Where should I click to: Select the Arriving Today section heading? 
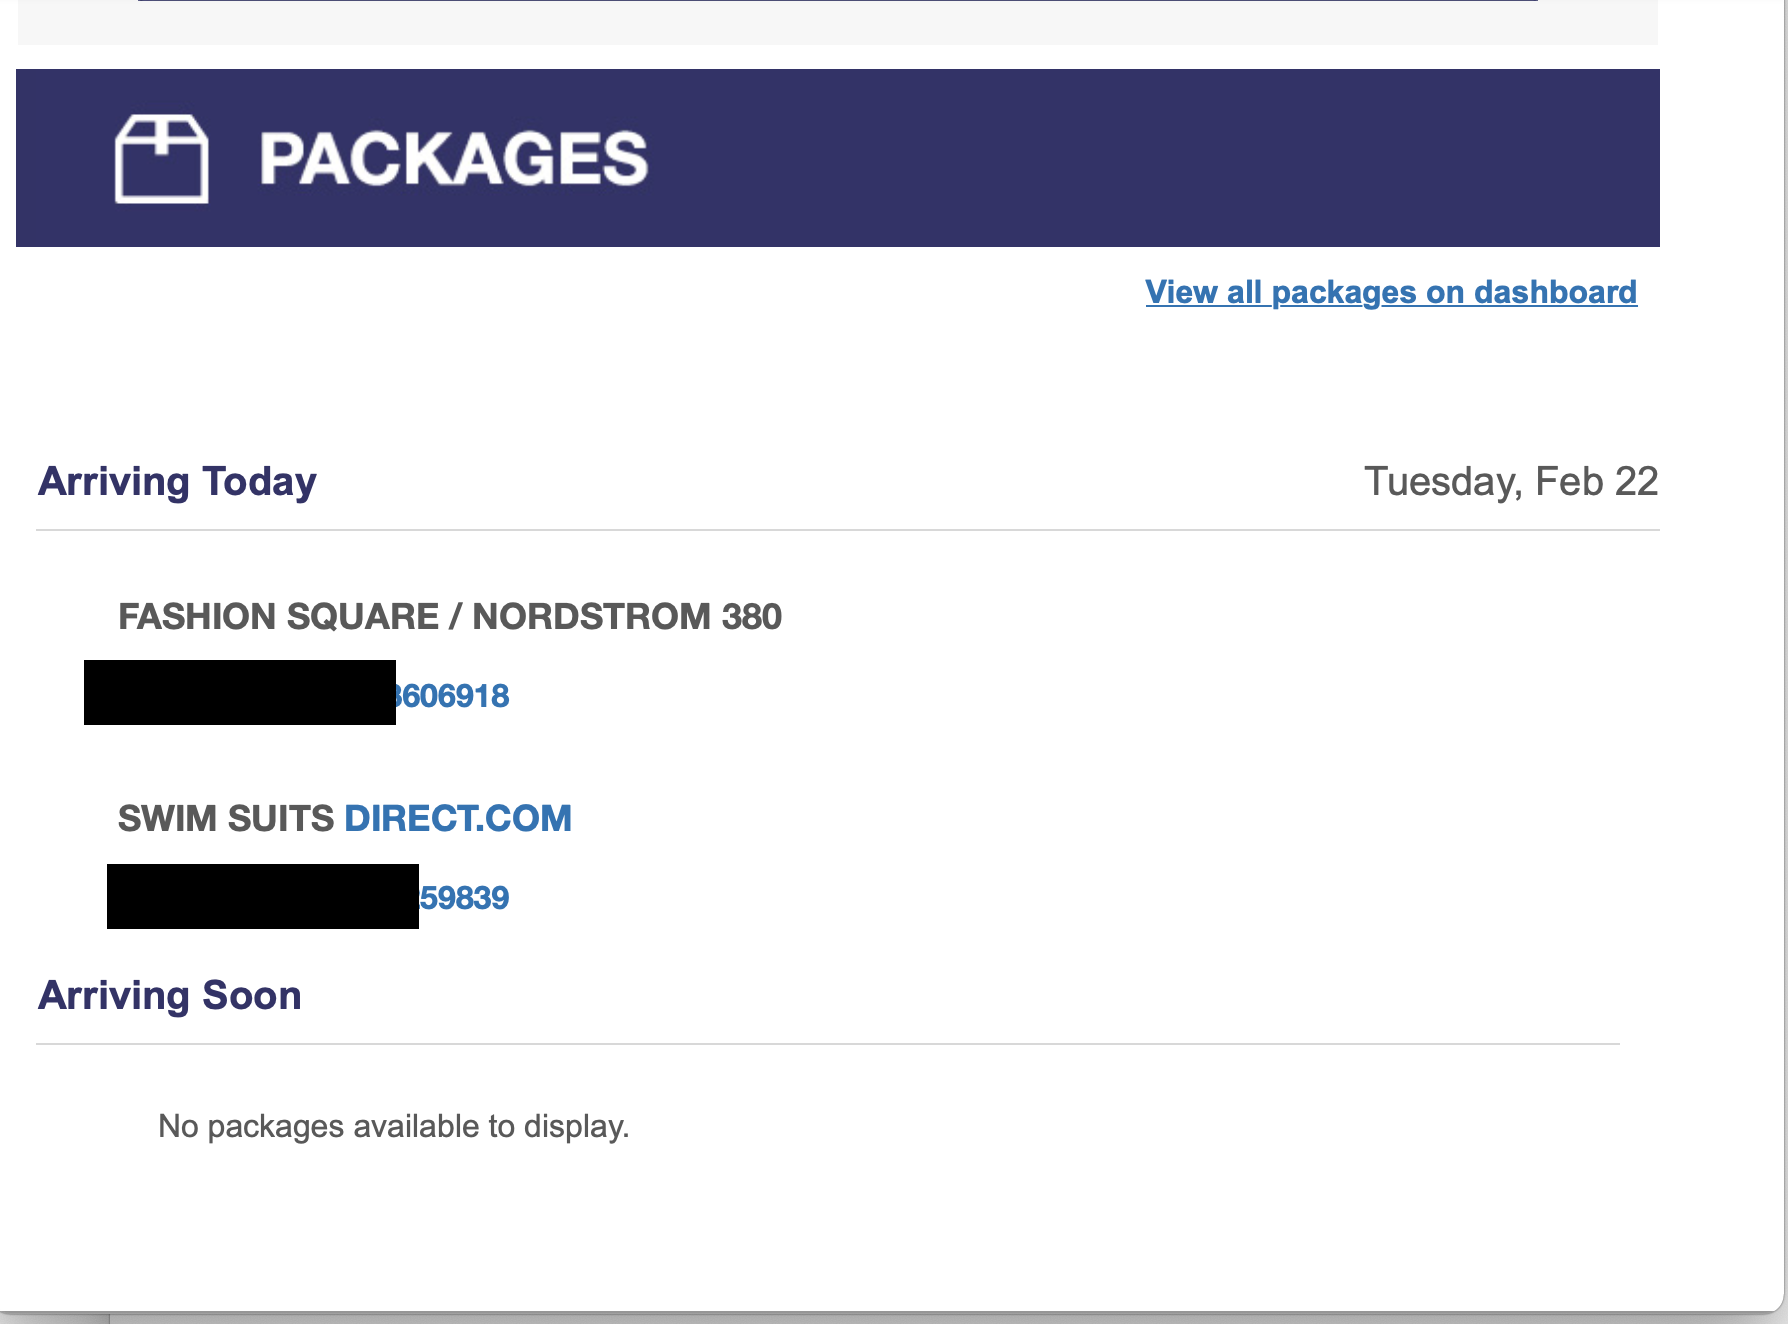click(x=176, y=481)
